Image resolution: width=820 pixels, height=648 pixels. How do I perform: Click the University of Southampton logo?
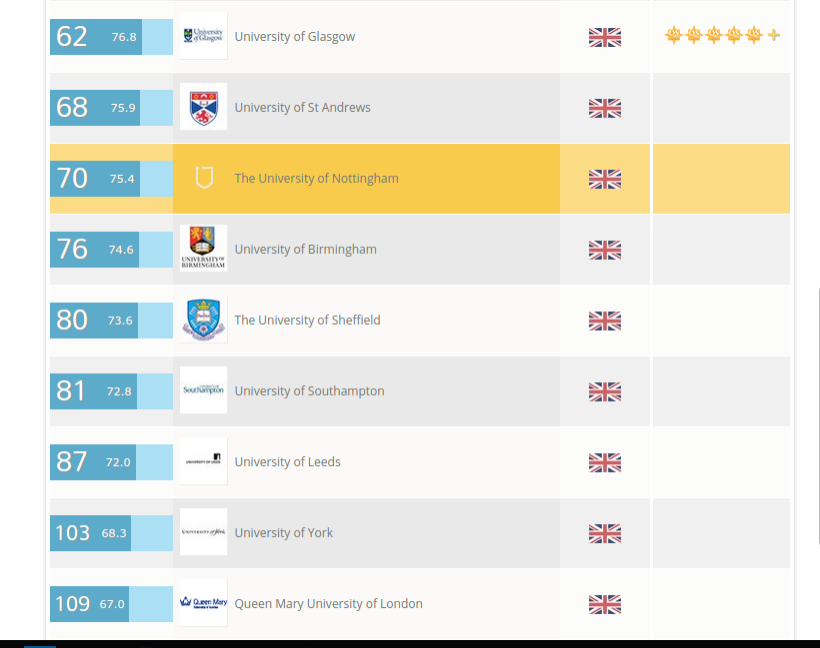pyautogui.click(x=203, y=390)
